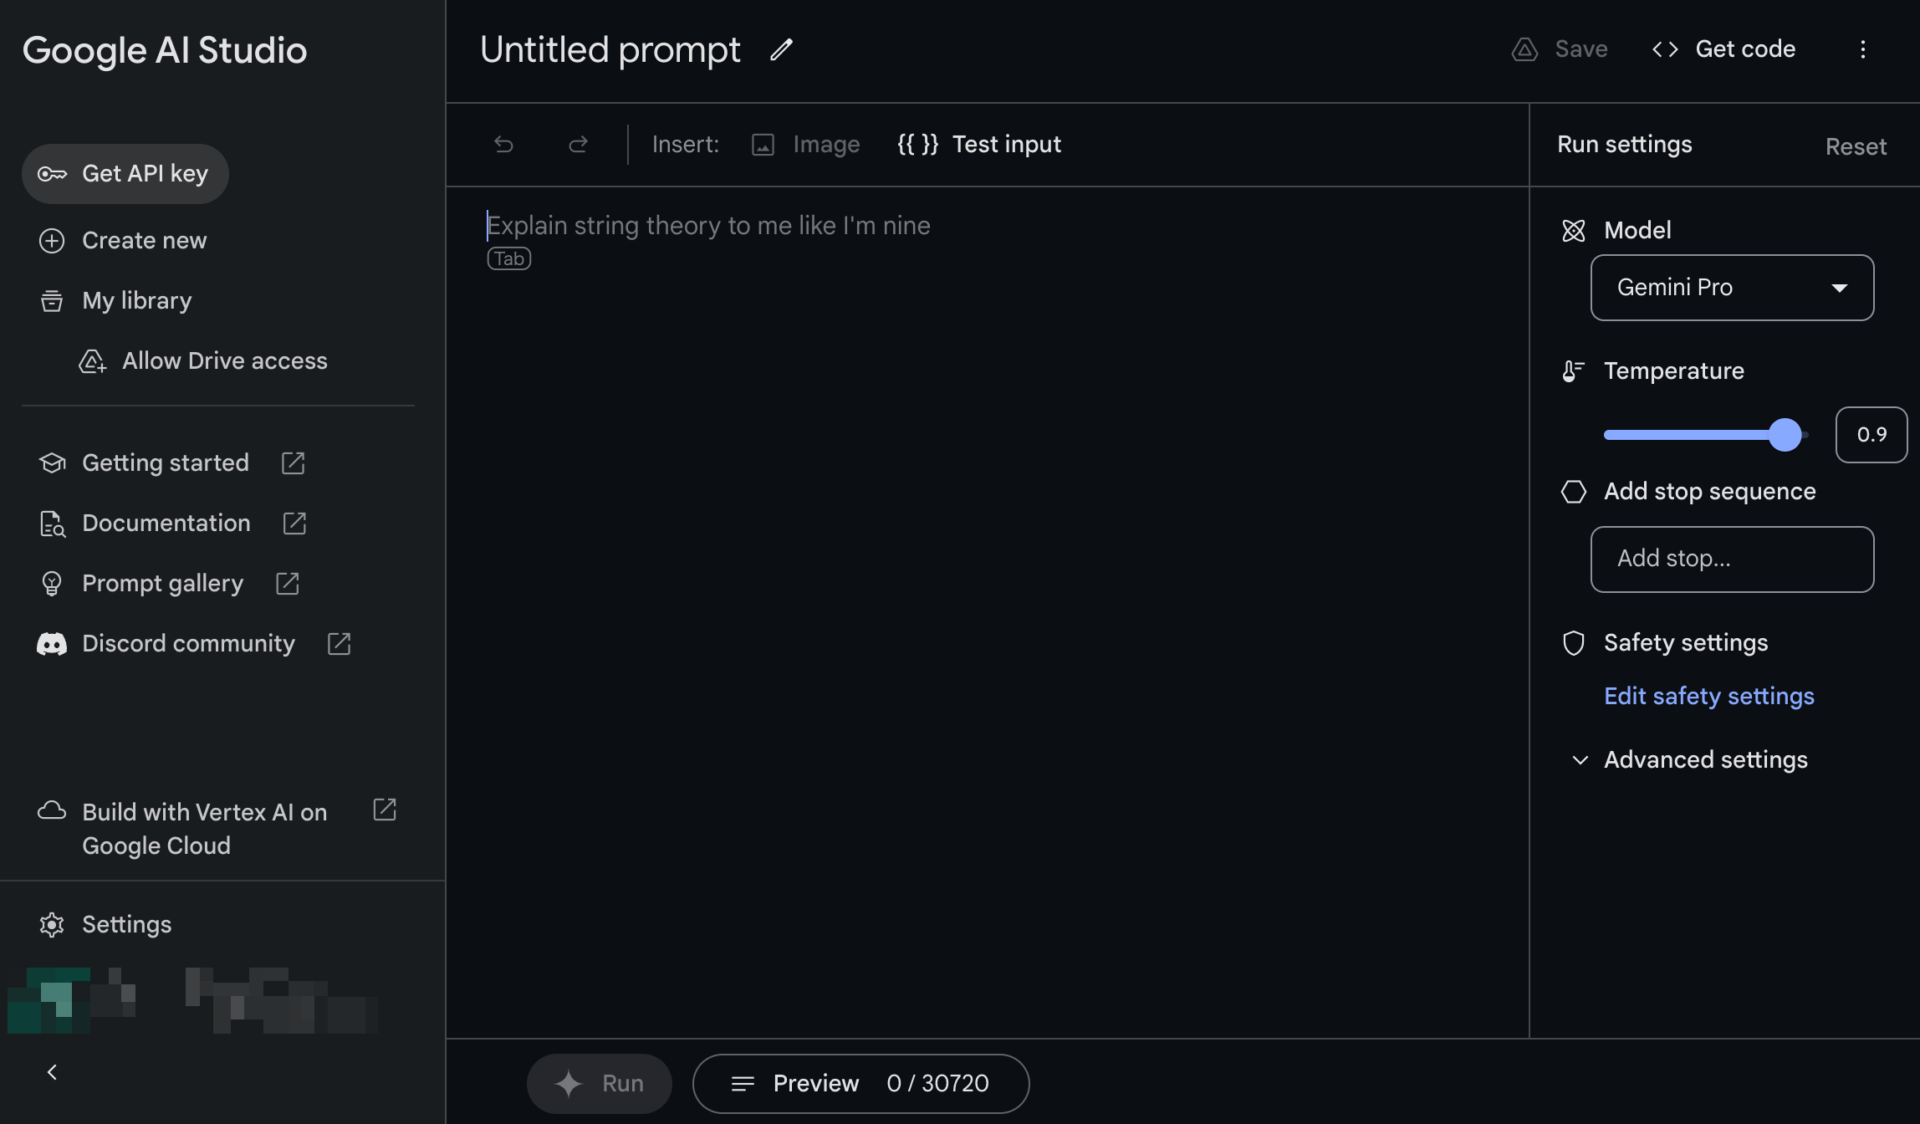The image size is (1920, 1124).
Task: Click the Allow Drive access icon
Action: click(x=92, y=361)
